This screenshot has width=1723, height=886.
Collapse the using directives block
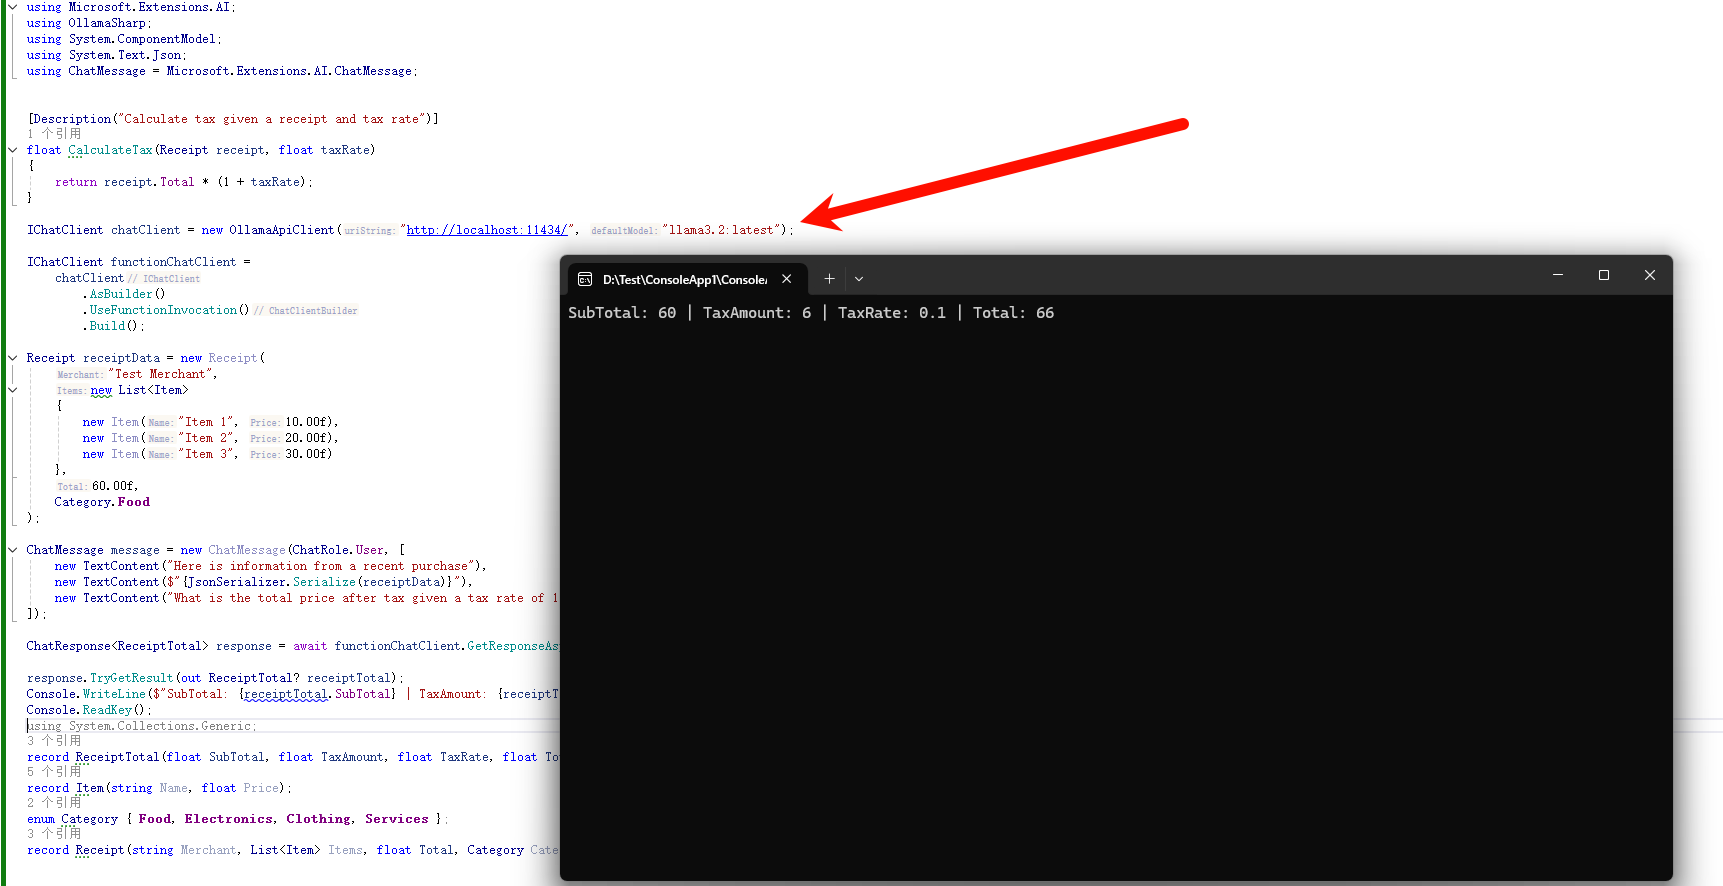[13, 7]
